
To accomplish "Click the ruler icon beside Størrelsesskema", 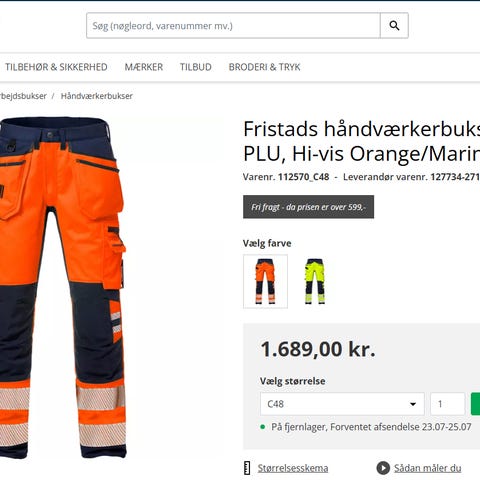I will (x=247, y=468).
